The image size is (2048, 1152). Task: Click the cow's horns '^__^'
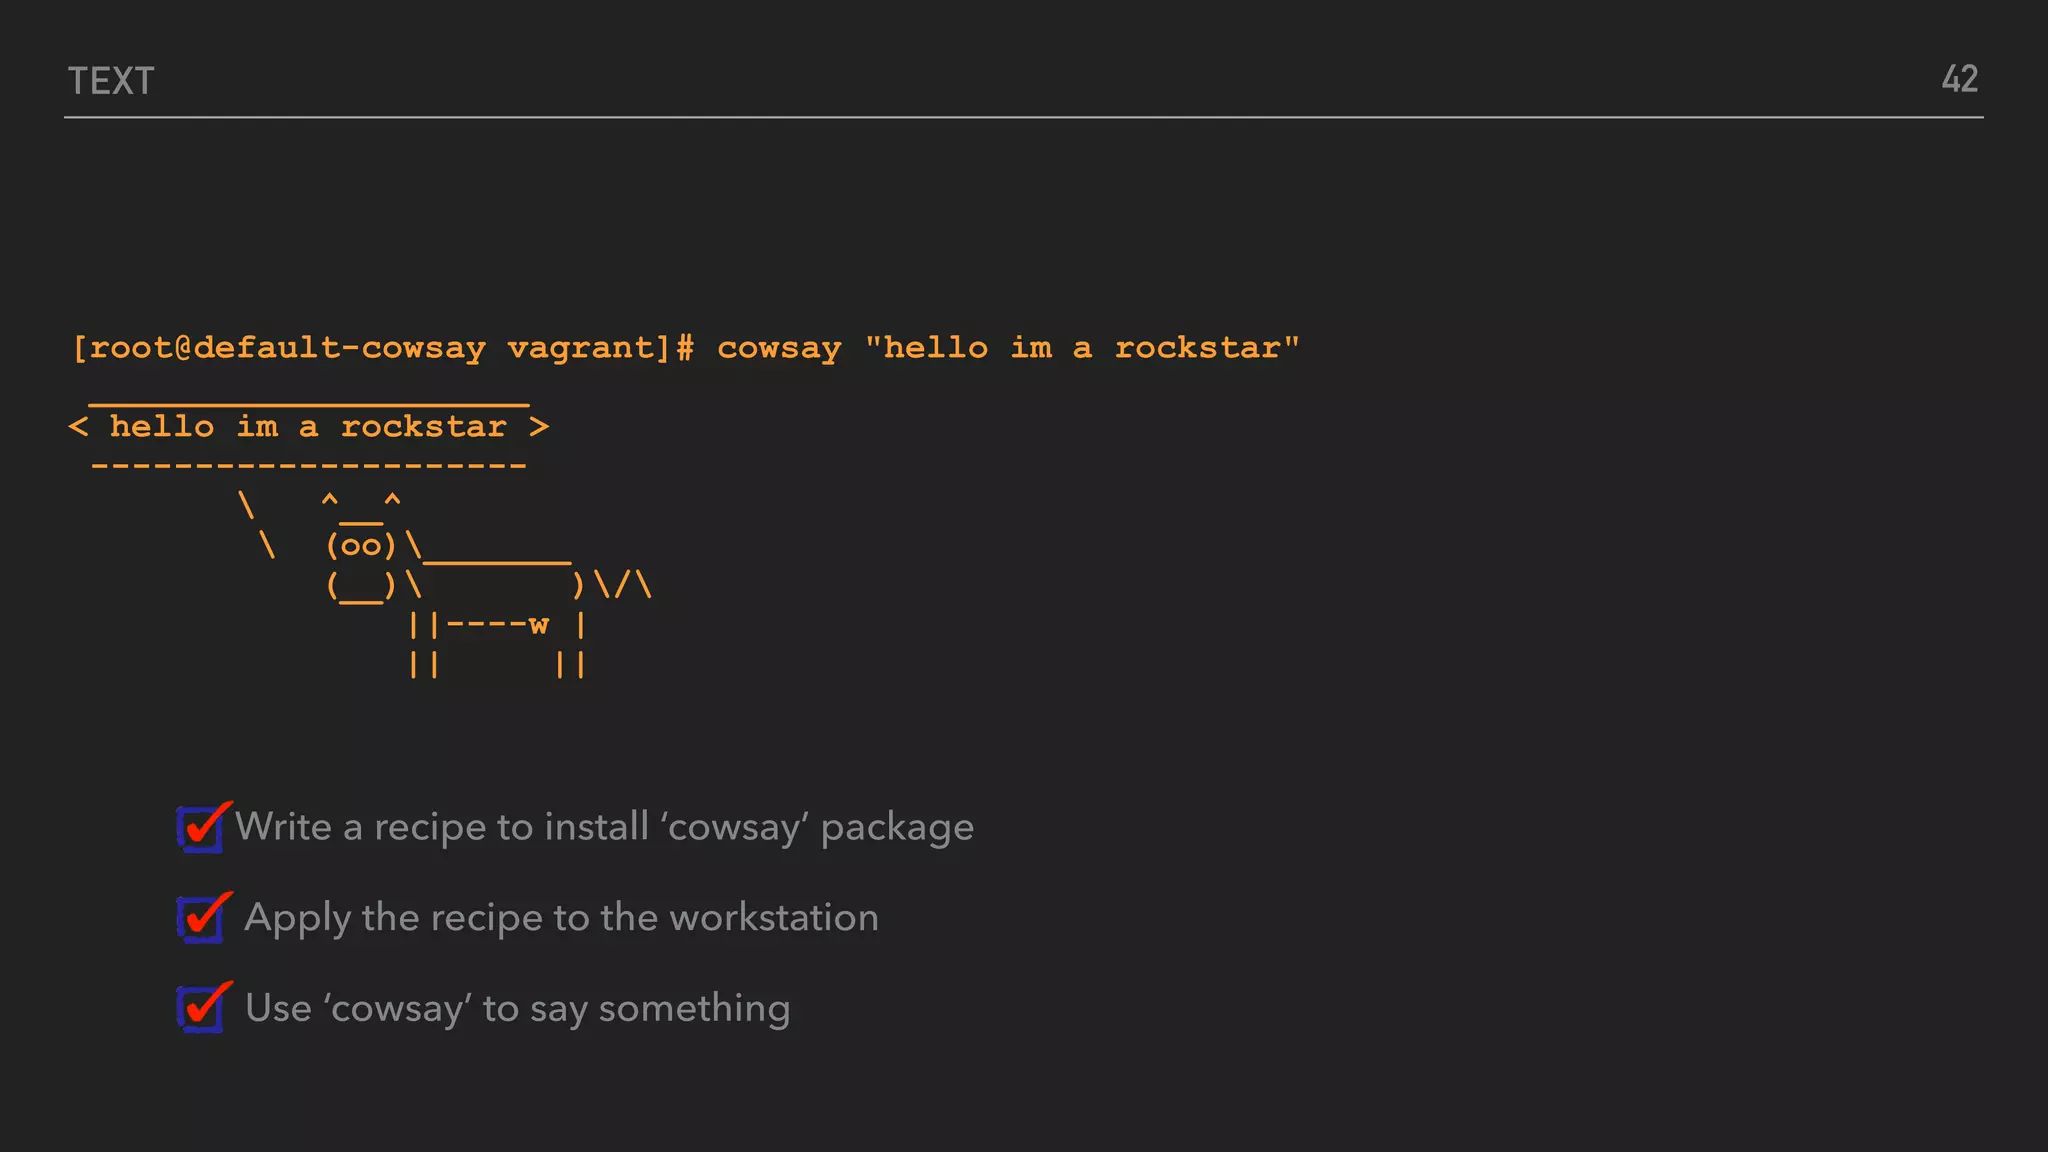[361, 504]
